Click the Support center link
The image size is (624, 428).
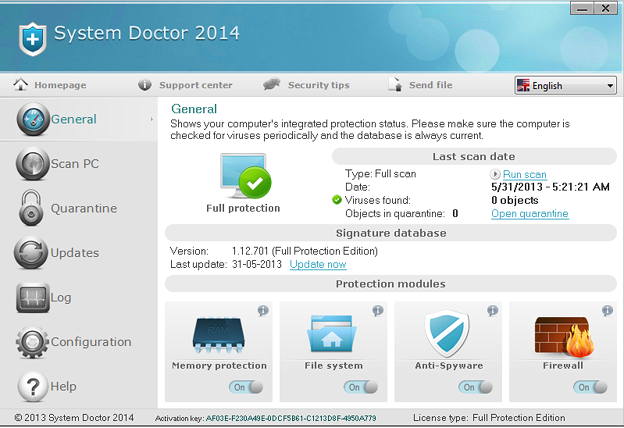point(195,85)
